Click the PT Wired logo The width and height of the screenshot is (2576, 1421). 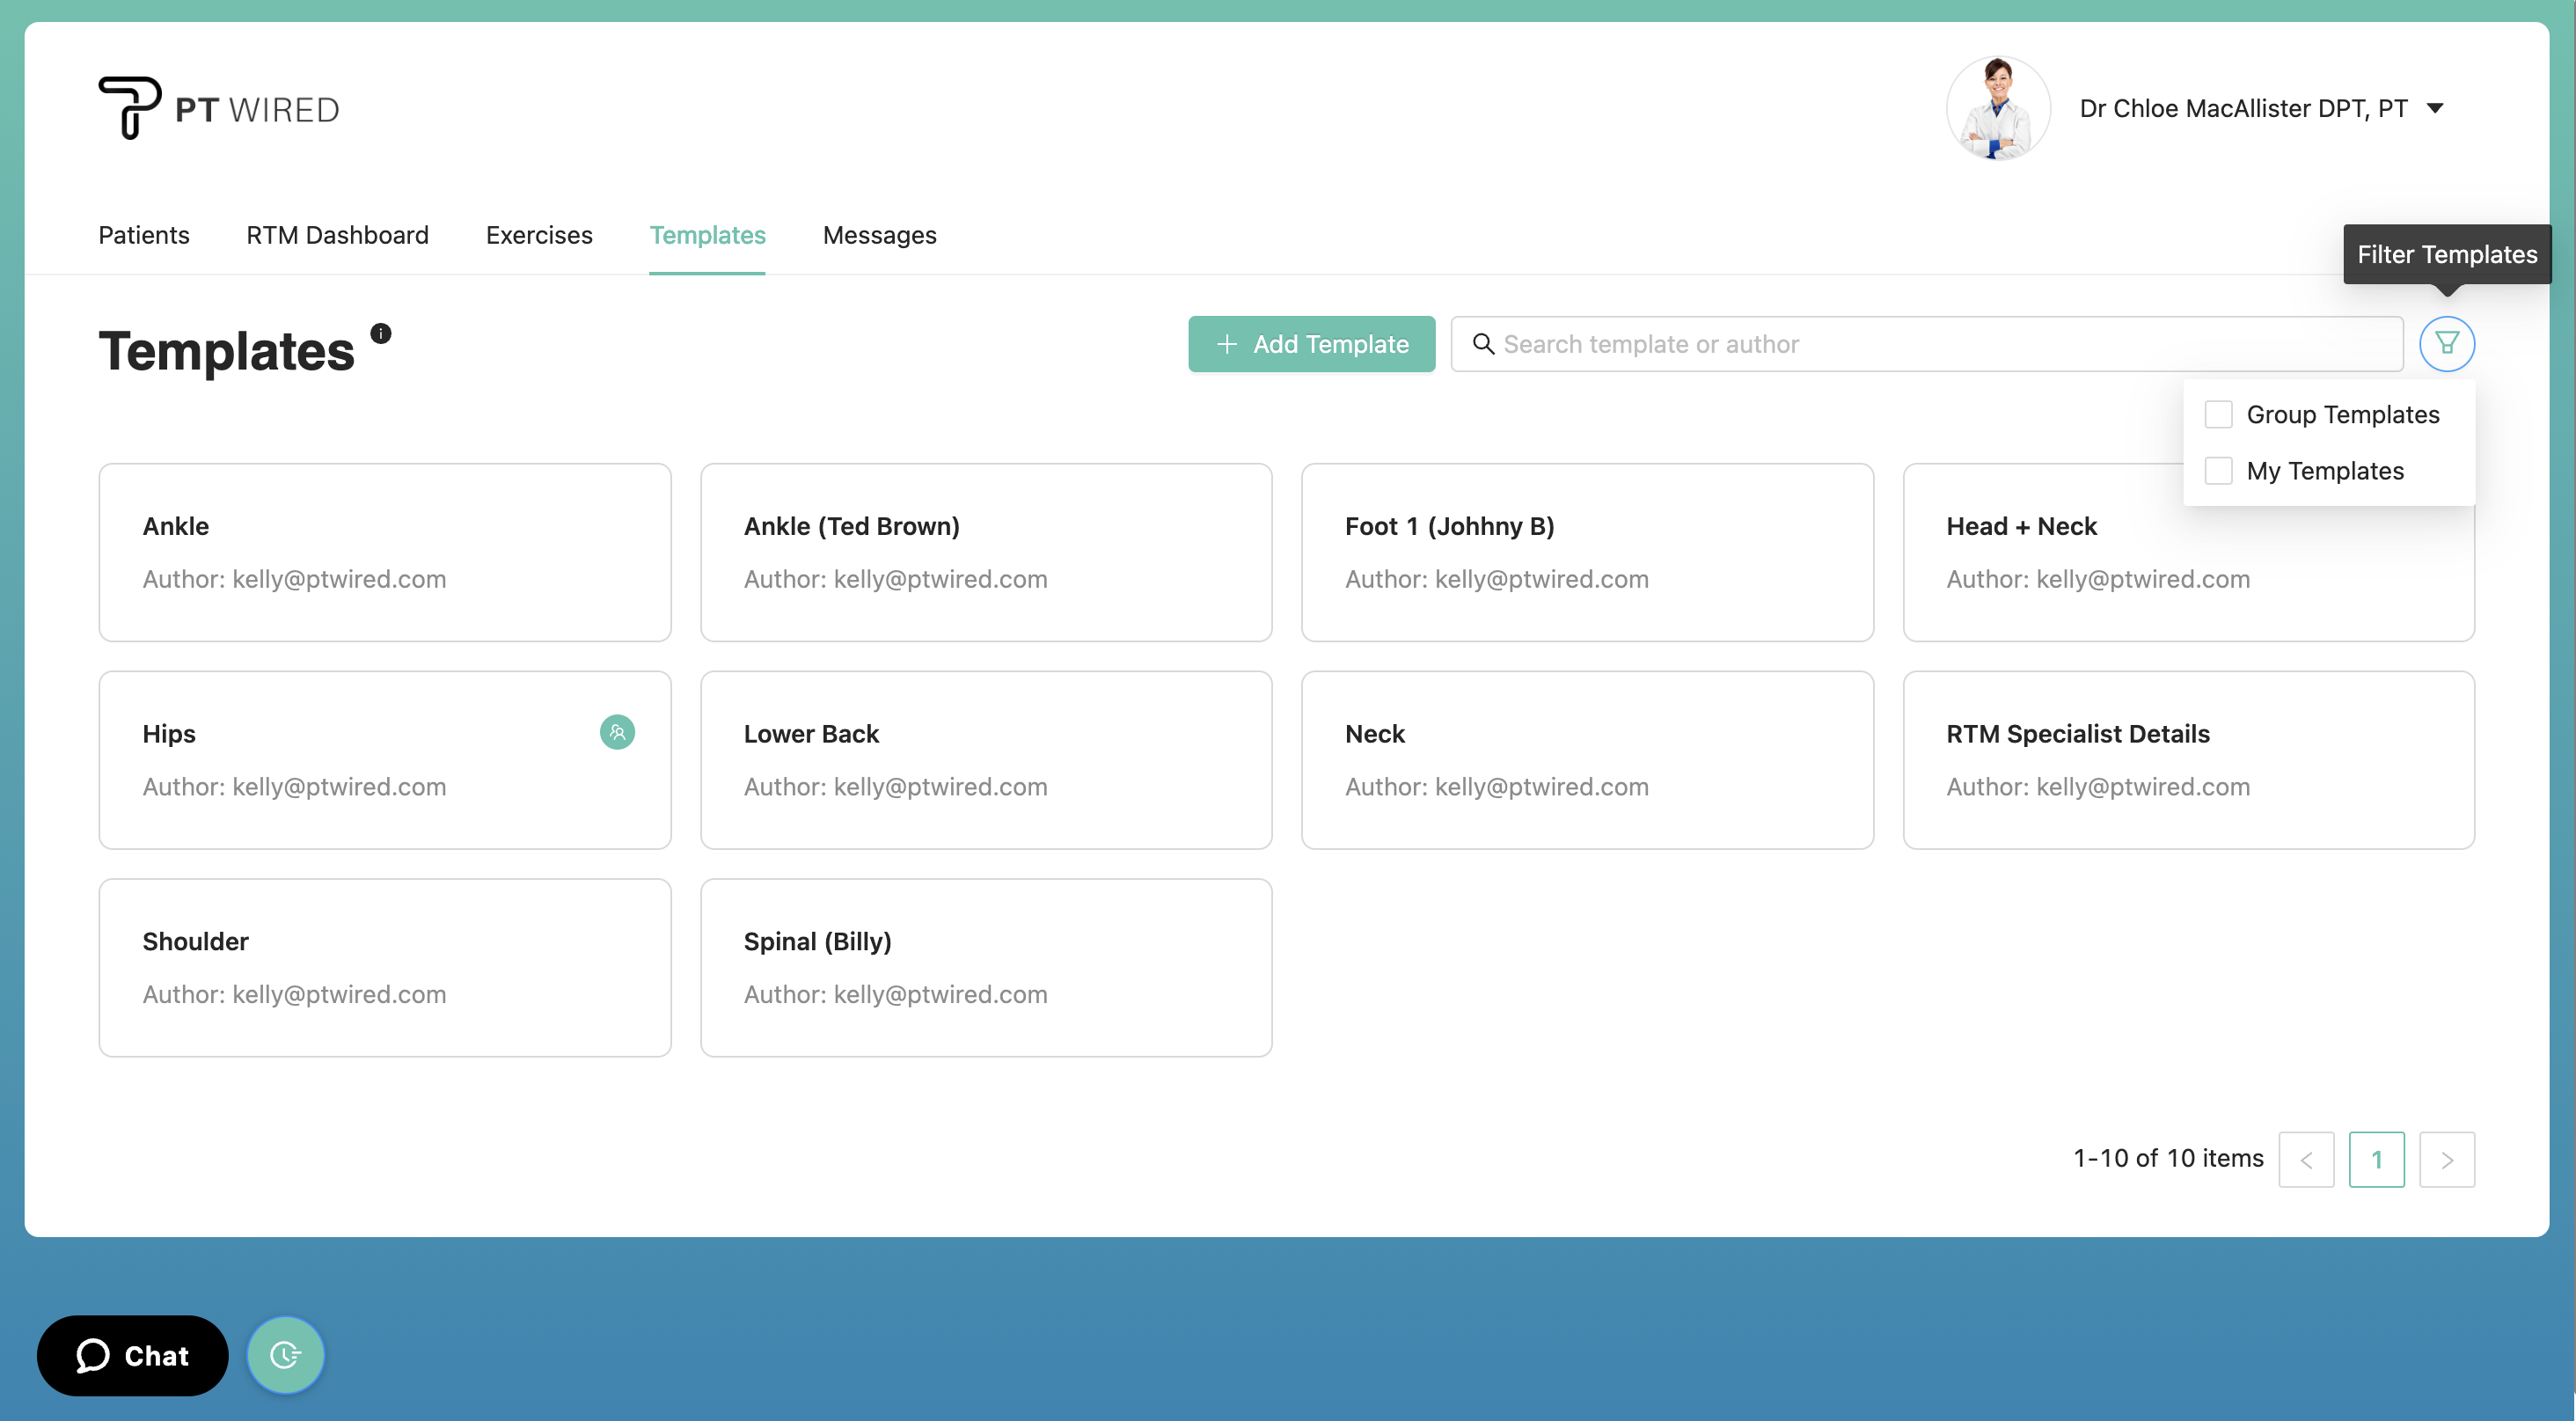[x=219, y=108]
